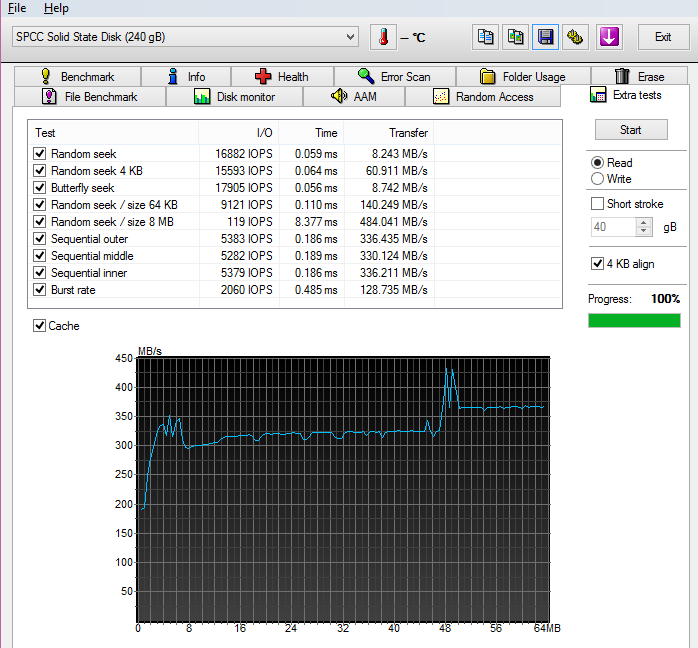Screen dimensions: 698x648
Task: Click the short stroke gB input field
Action: pyautogui.click(x=613, y=227)
